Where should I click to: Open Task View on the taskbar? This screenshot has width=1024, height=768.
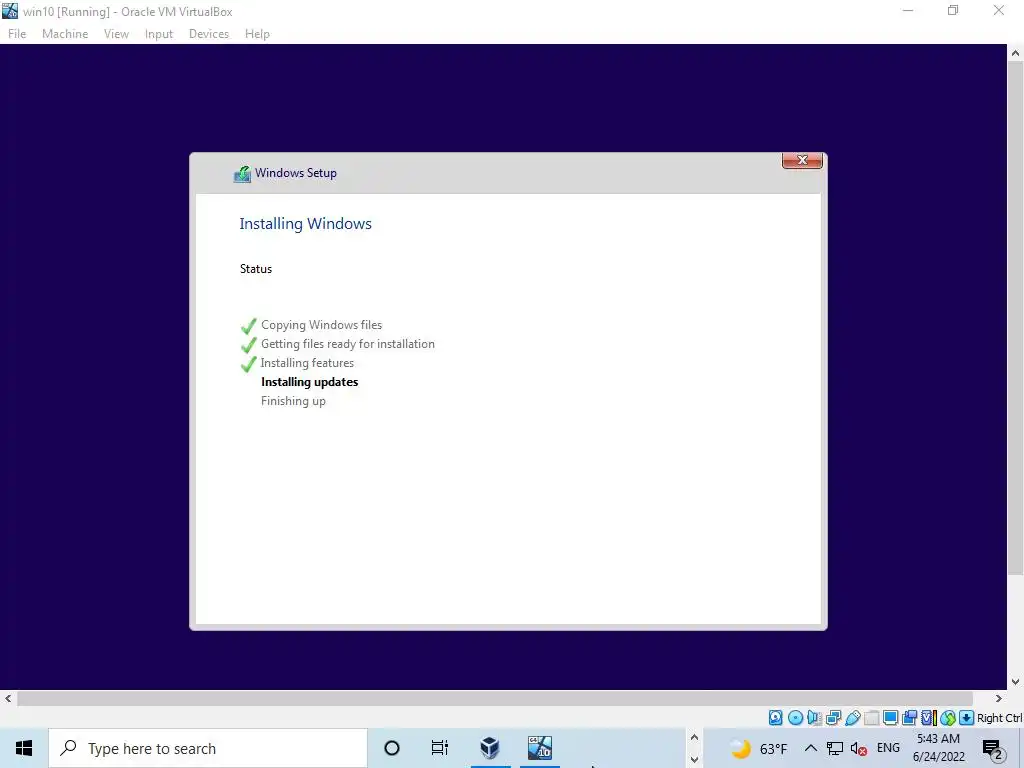click(x=440, y=748)
